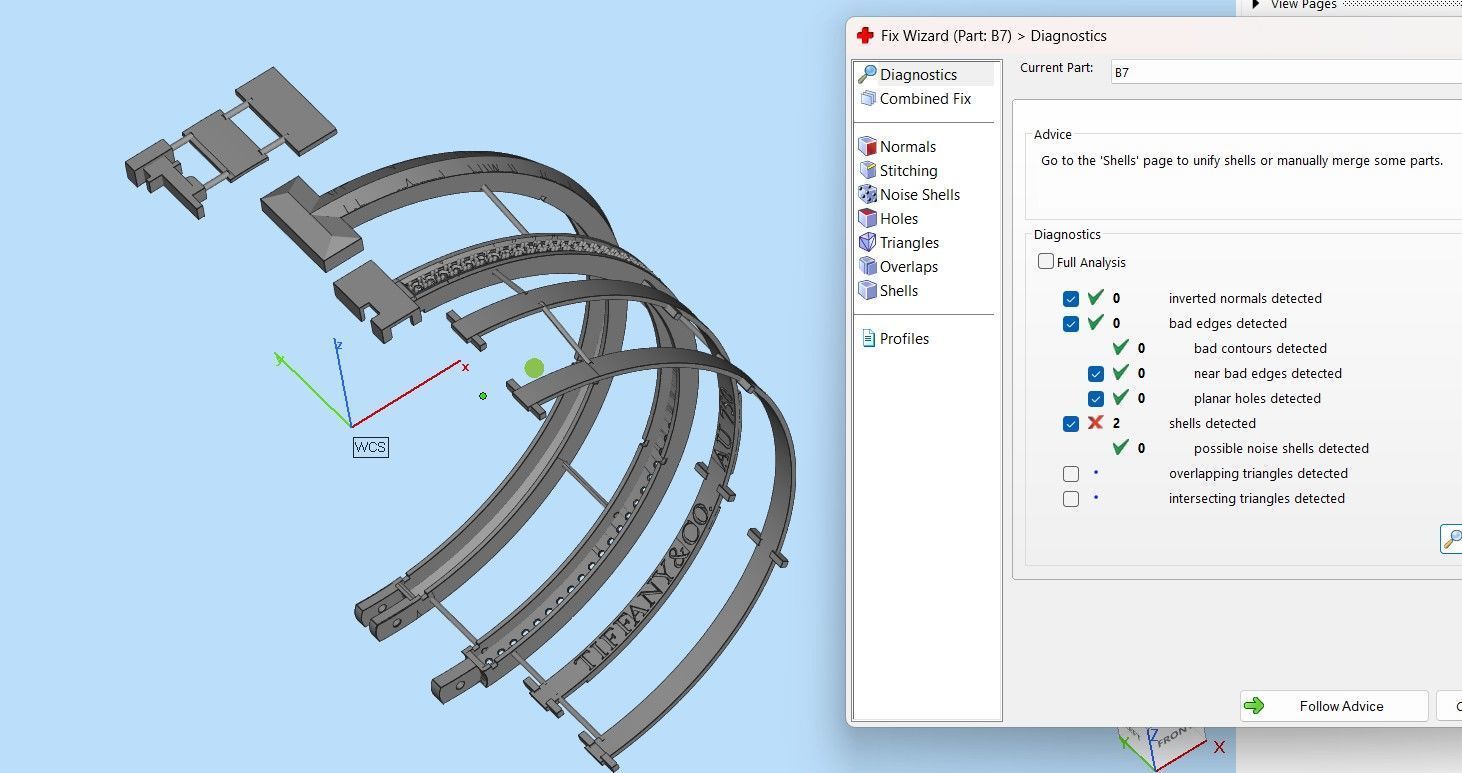1462x773 pixels.
Task: Uncheck shells detected checkbox
Action: 1071,423
